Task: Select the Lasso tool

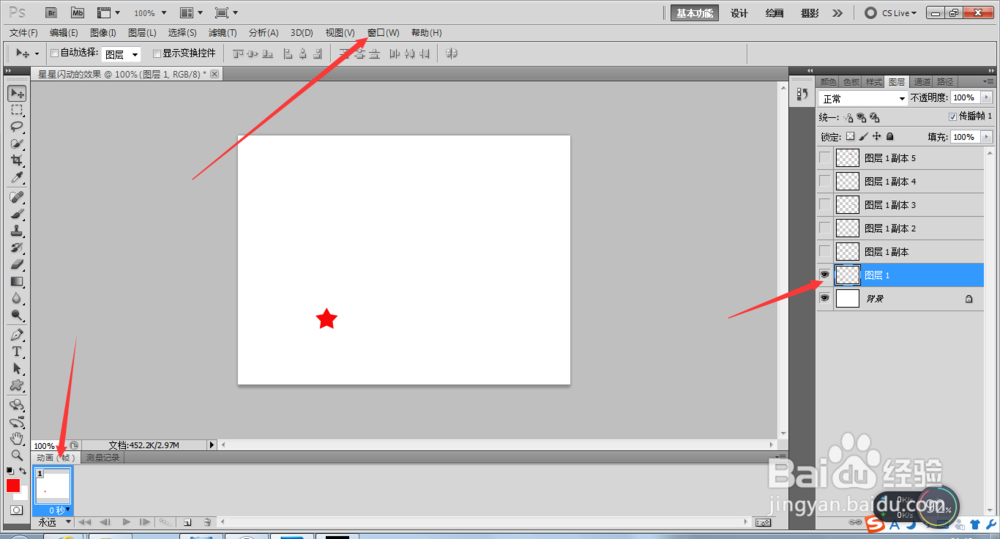Action: pos(17,127)
